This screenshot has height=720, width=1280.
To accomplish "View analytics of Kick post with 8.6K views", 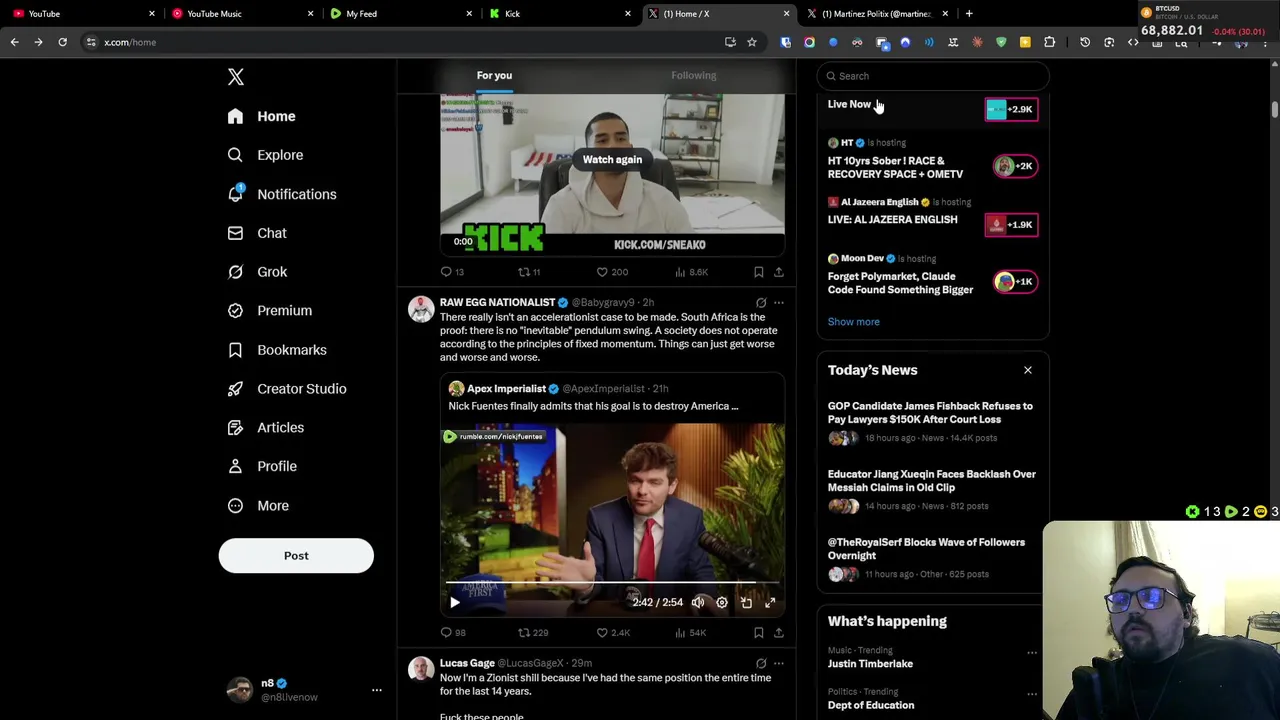I will point(692,272).
